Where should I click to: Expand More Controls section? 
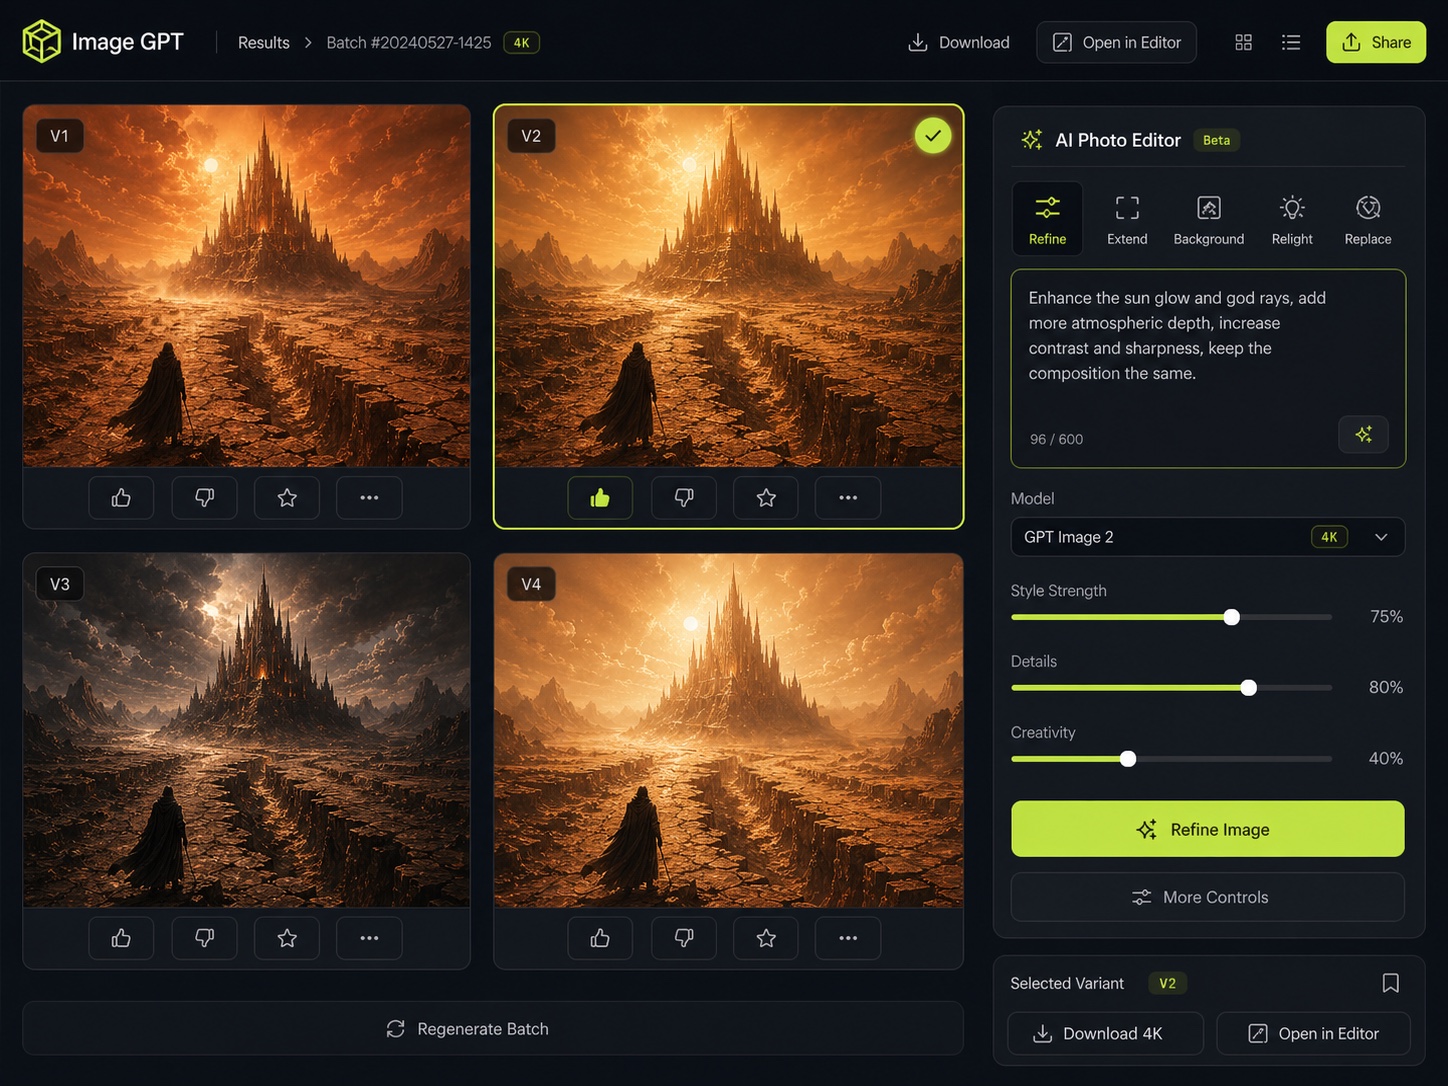pos(1208,897)
